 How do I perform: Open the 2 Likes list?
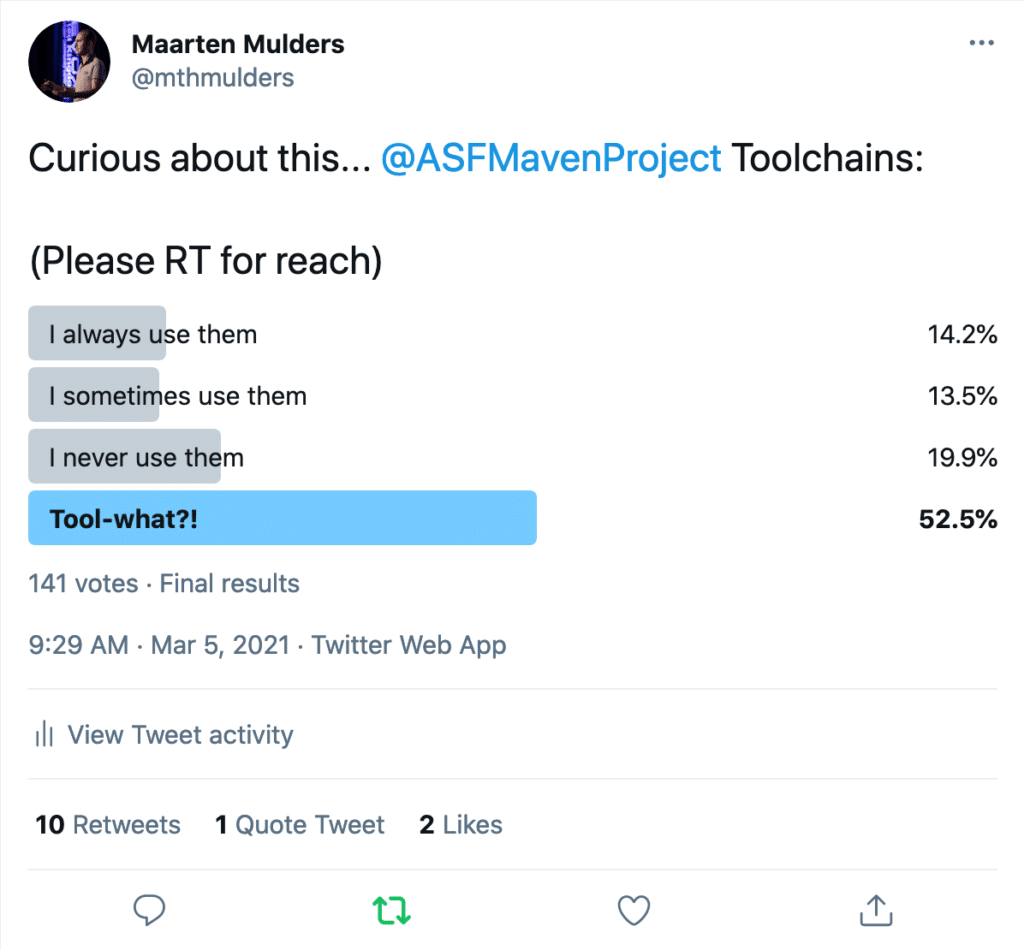pyautogui.click(x=460, y=824)
